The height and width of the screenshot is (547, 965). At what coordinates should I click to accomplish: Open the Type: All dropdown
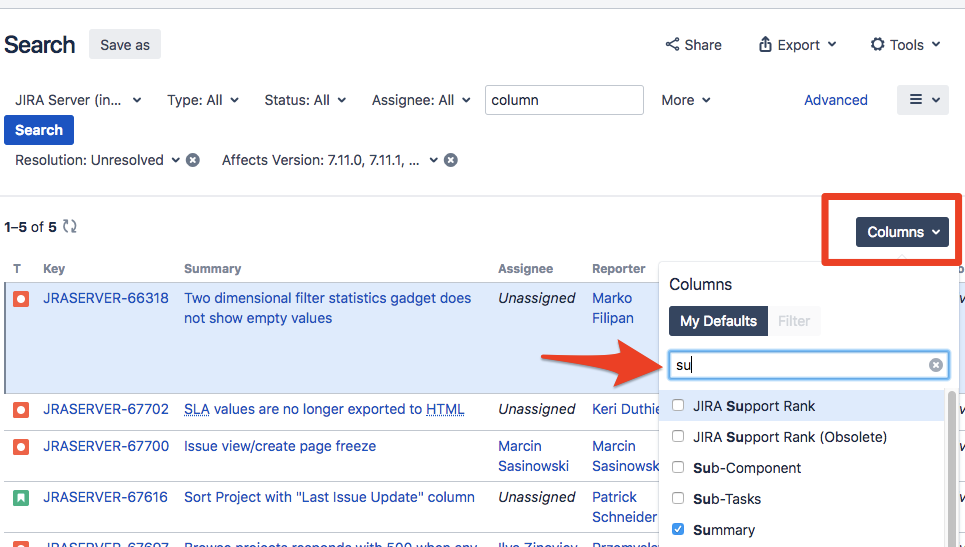click(203, 100)
